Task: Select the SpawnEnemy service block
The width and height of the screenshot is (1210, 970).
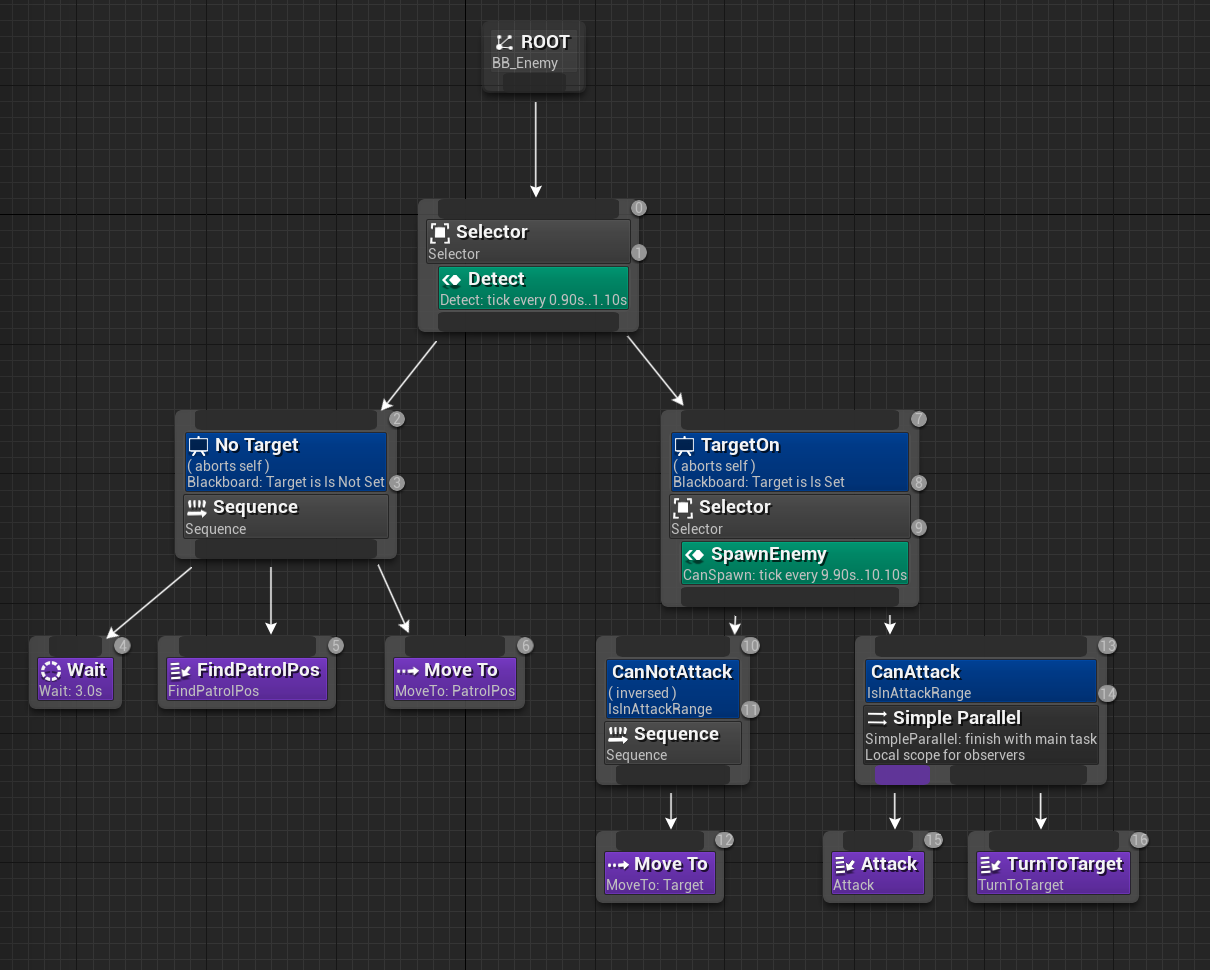Action: point(795,563)
